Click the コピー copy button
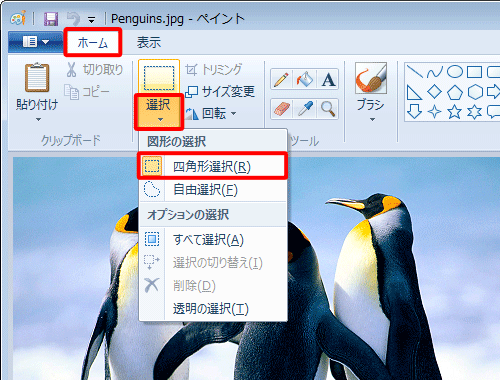Screen dimensions: 500x380 (x=87, y=92)
